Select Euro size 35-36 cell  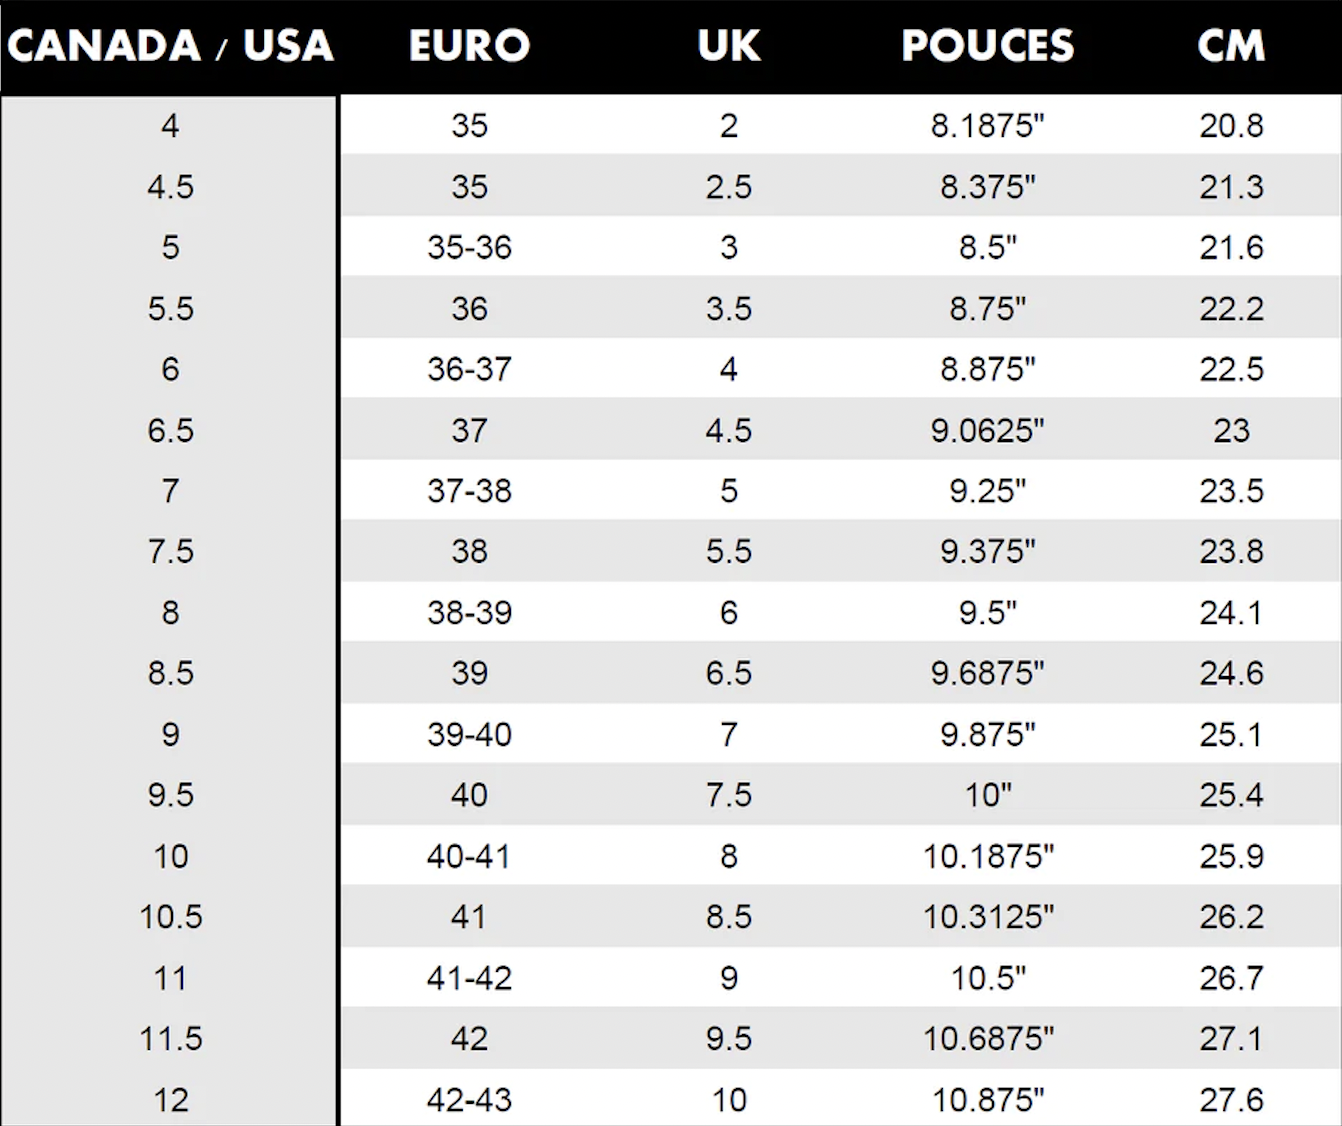[469, 247]
